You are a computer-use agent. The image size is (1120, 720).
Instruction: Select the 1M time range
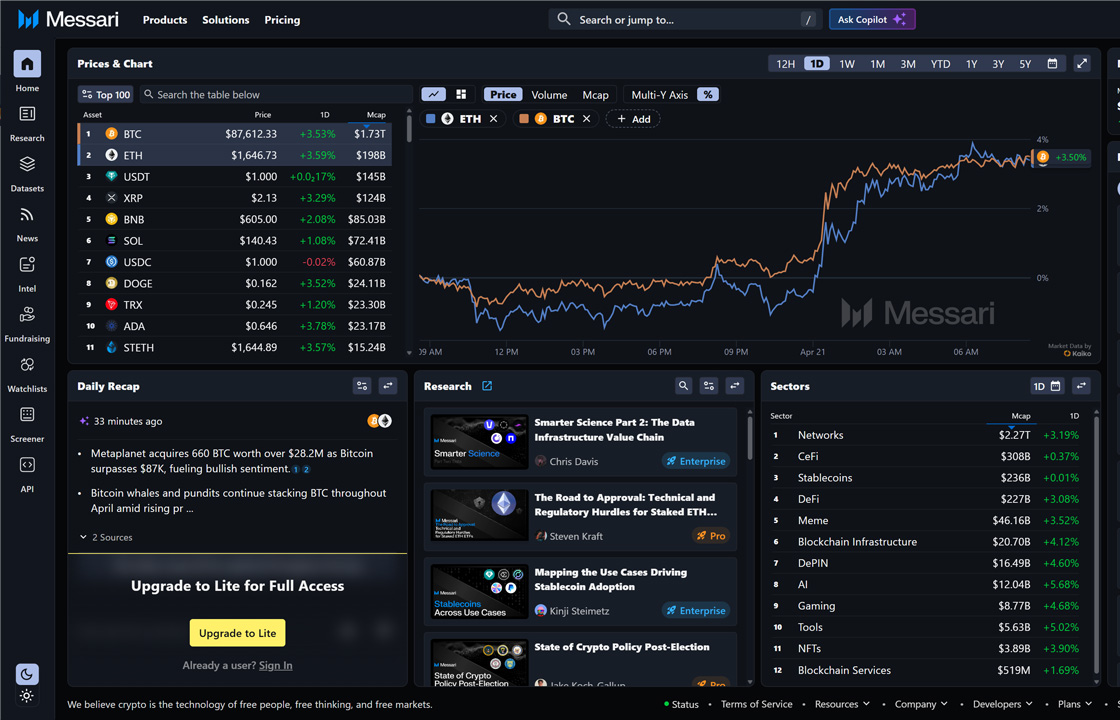(878, 64)
